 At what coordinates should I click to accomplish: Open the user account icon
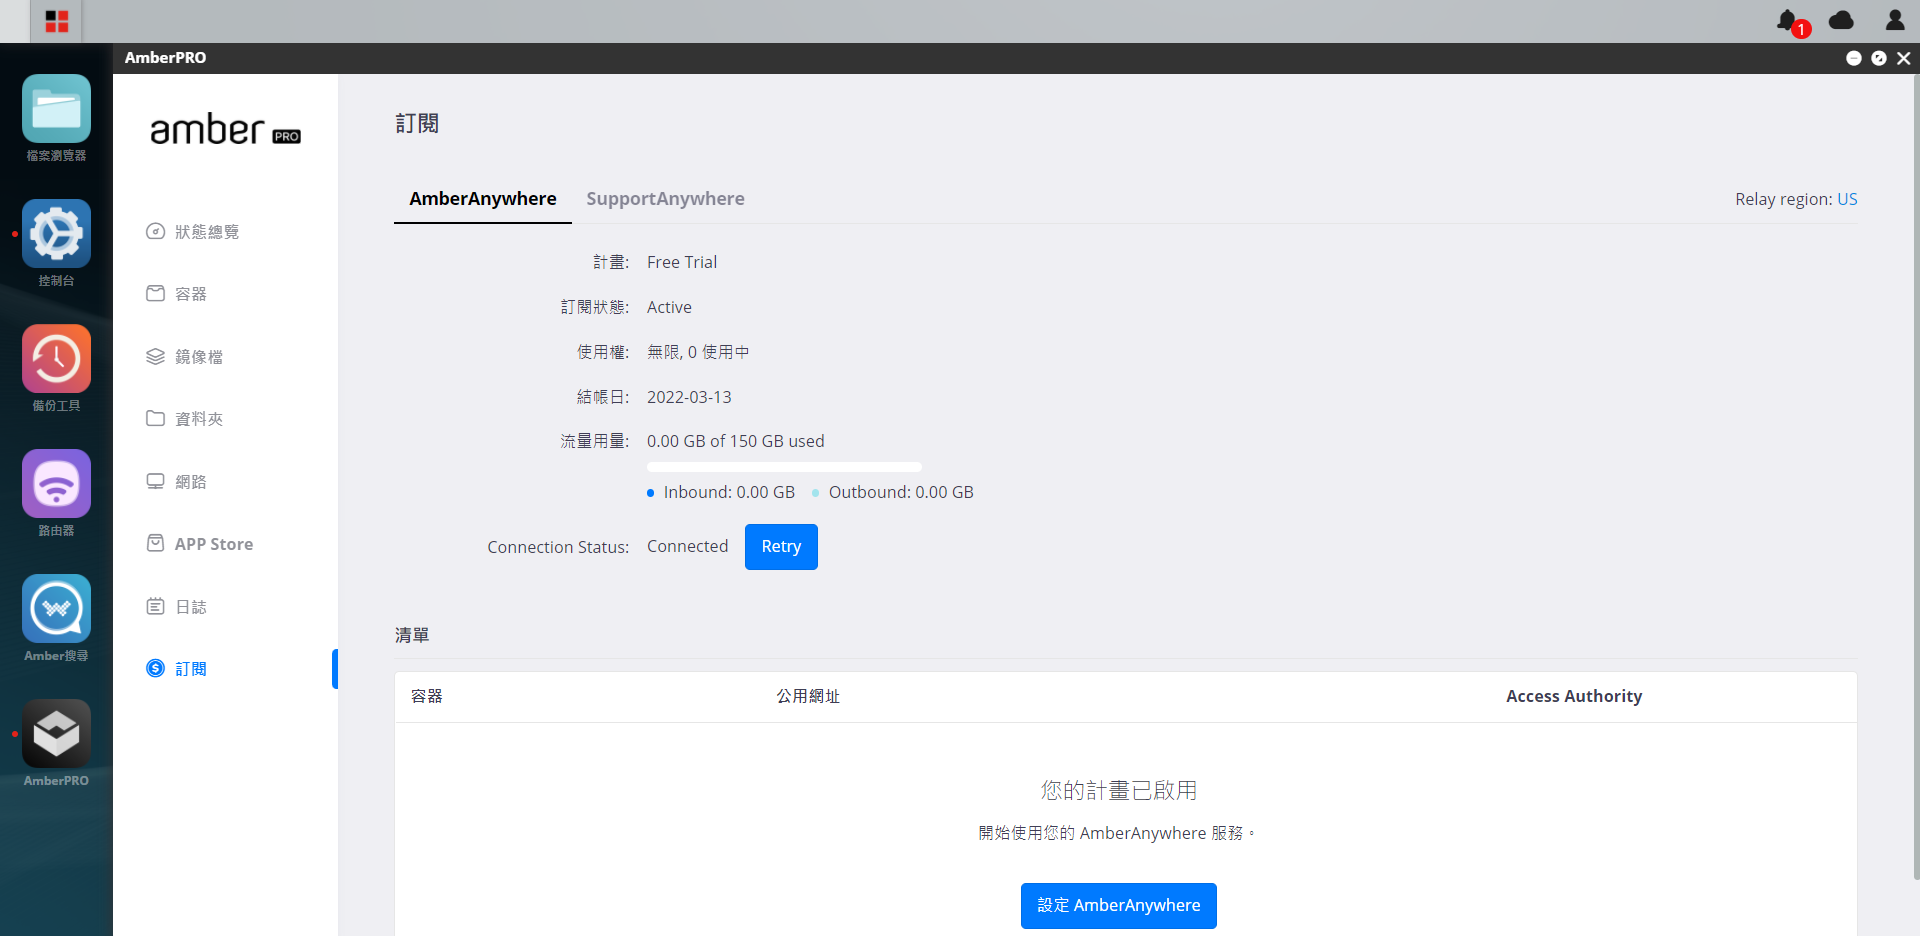(1895, 20)
